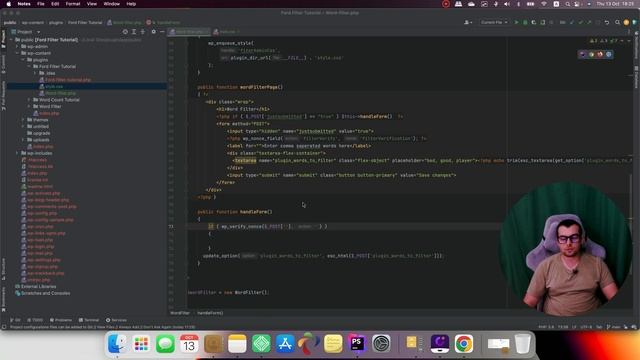640x360 pixels.
Task: Open the Terminal tool window
Action: click(89, 320)
